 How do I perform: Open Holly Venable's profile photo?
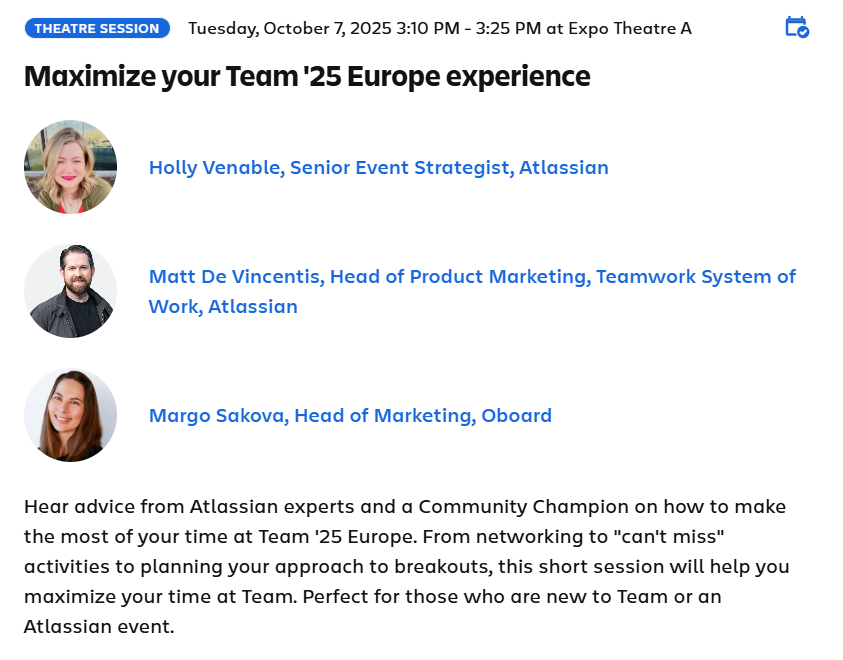(x=70, y=167)
